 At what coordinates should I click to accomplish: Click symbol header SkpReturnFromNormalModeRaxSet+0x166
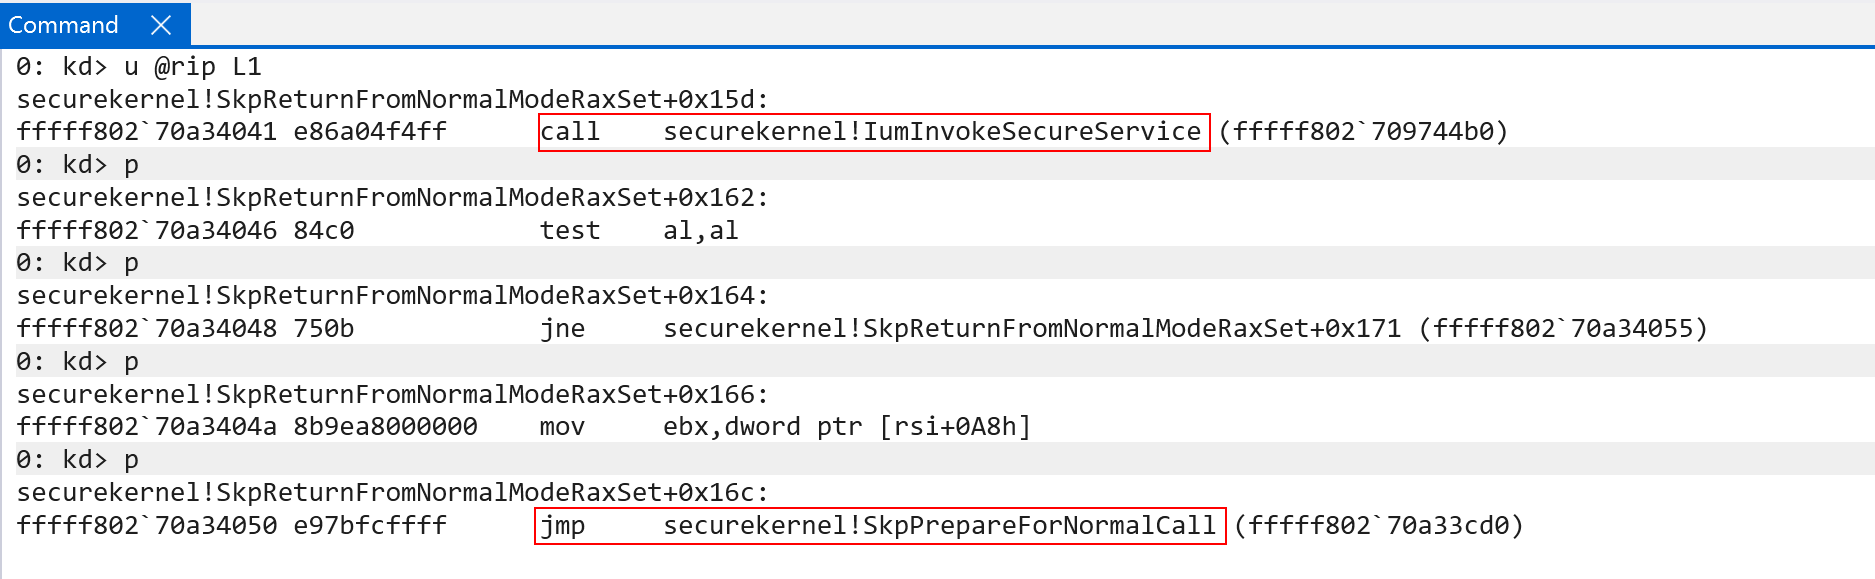[x=392, y=395]
